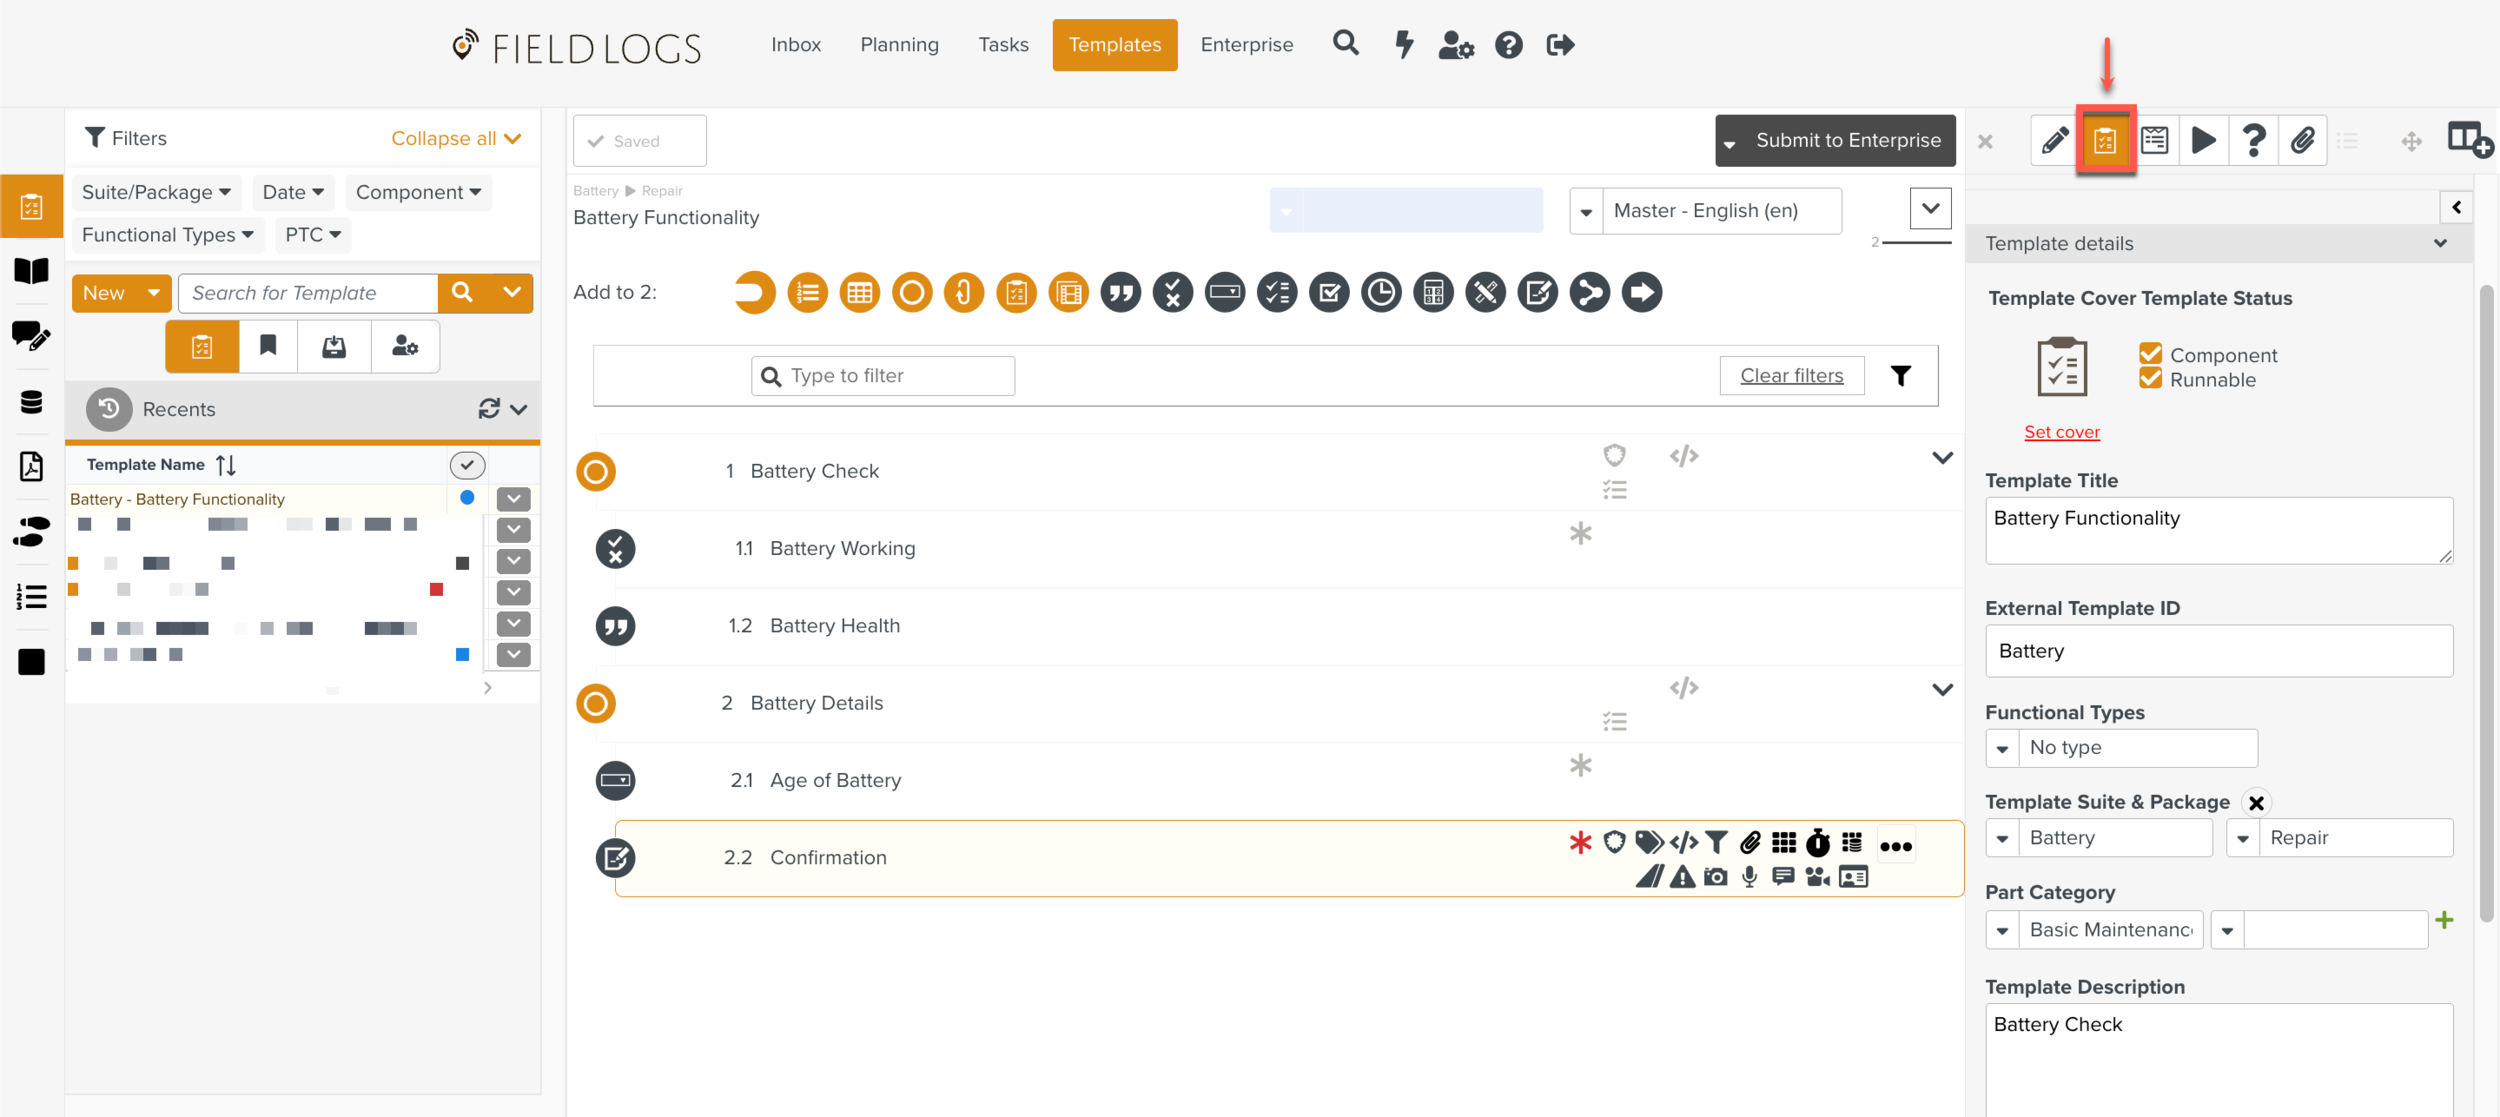Click the Search for Template field
2500x1117 pixels.
tap(308, 293)
